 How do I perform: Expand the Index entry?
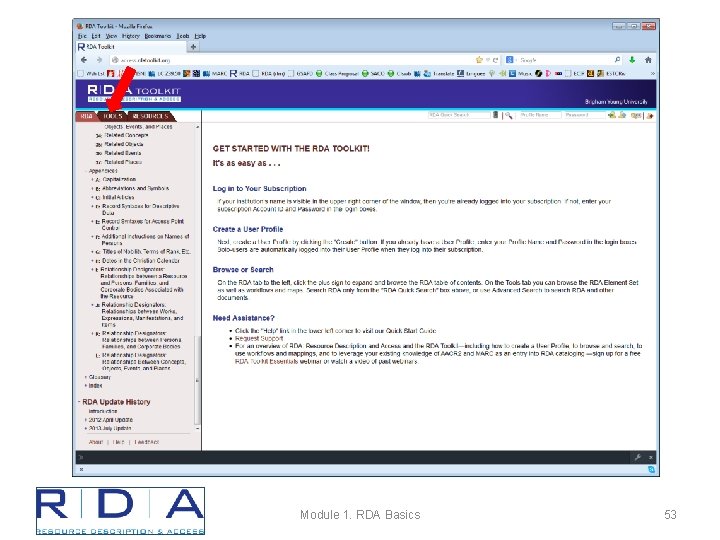(86, 386)
